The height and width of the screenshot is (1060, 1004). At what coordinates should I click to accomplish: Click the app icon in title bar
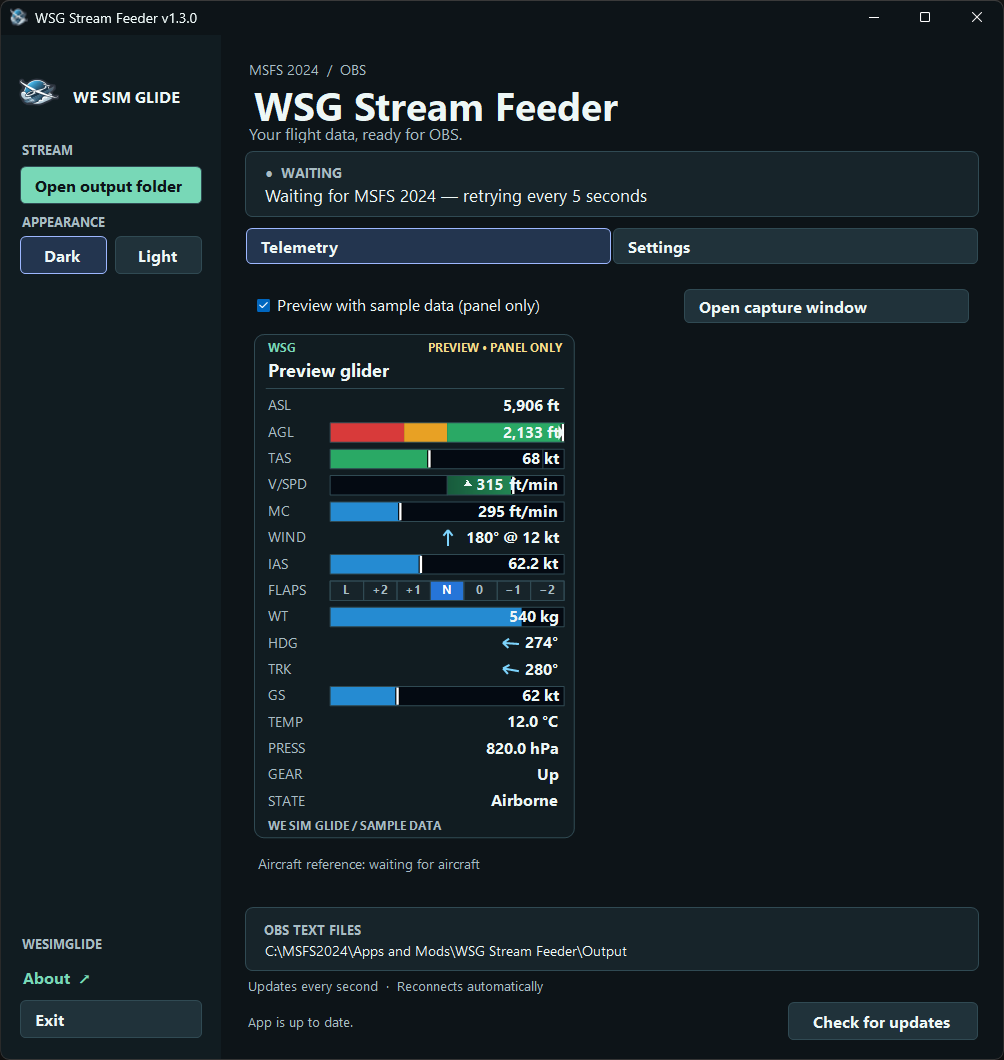click(x=18, y=17)
